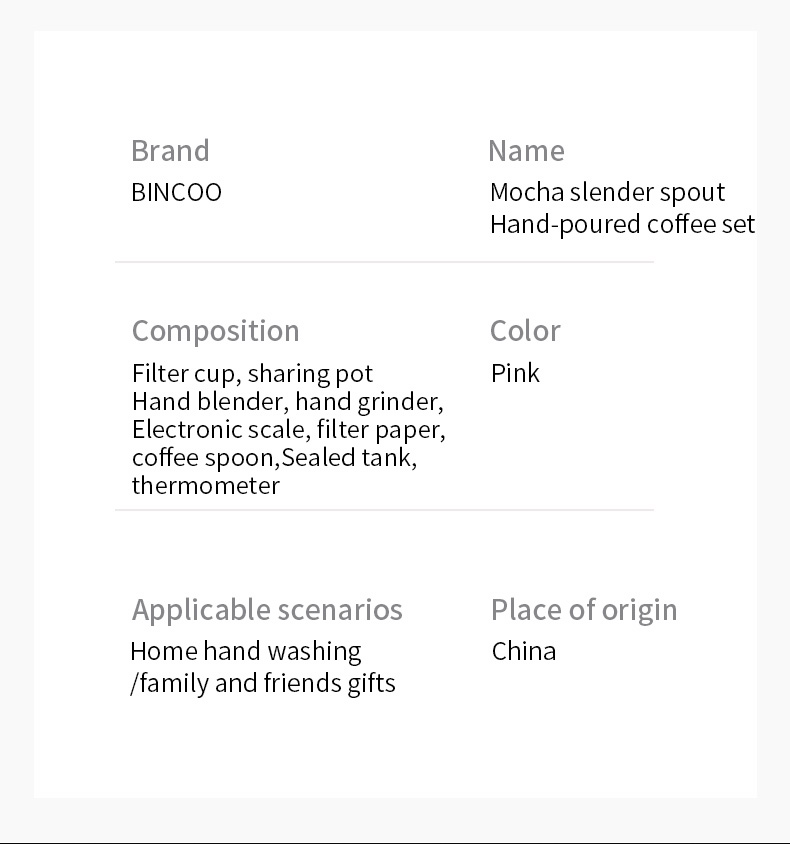Click the Applicable scenarios heading

tap(267, 610)
